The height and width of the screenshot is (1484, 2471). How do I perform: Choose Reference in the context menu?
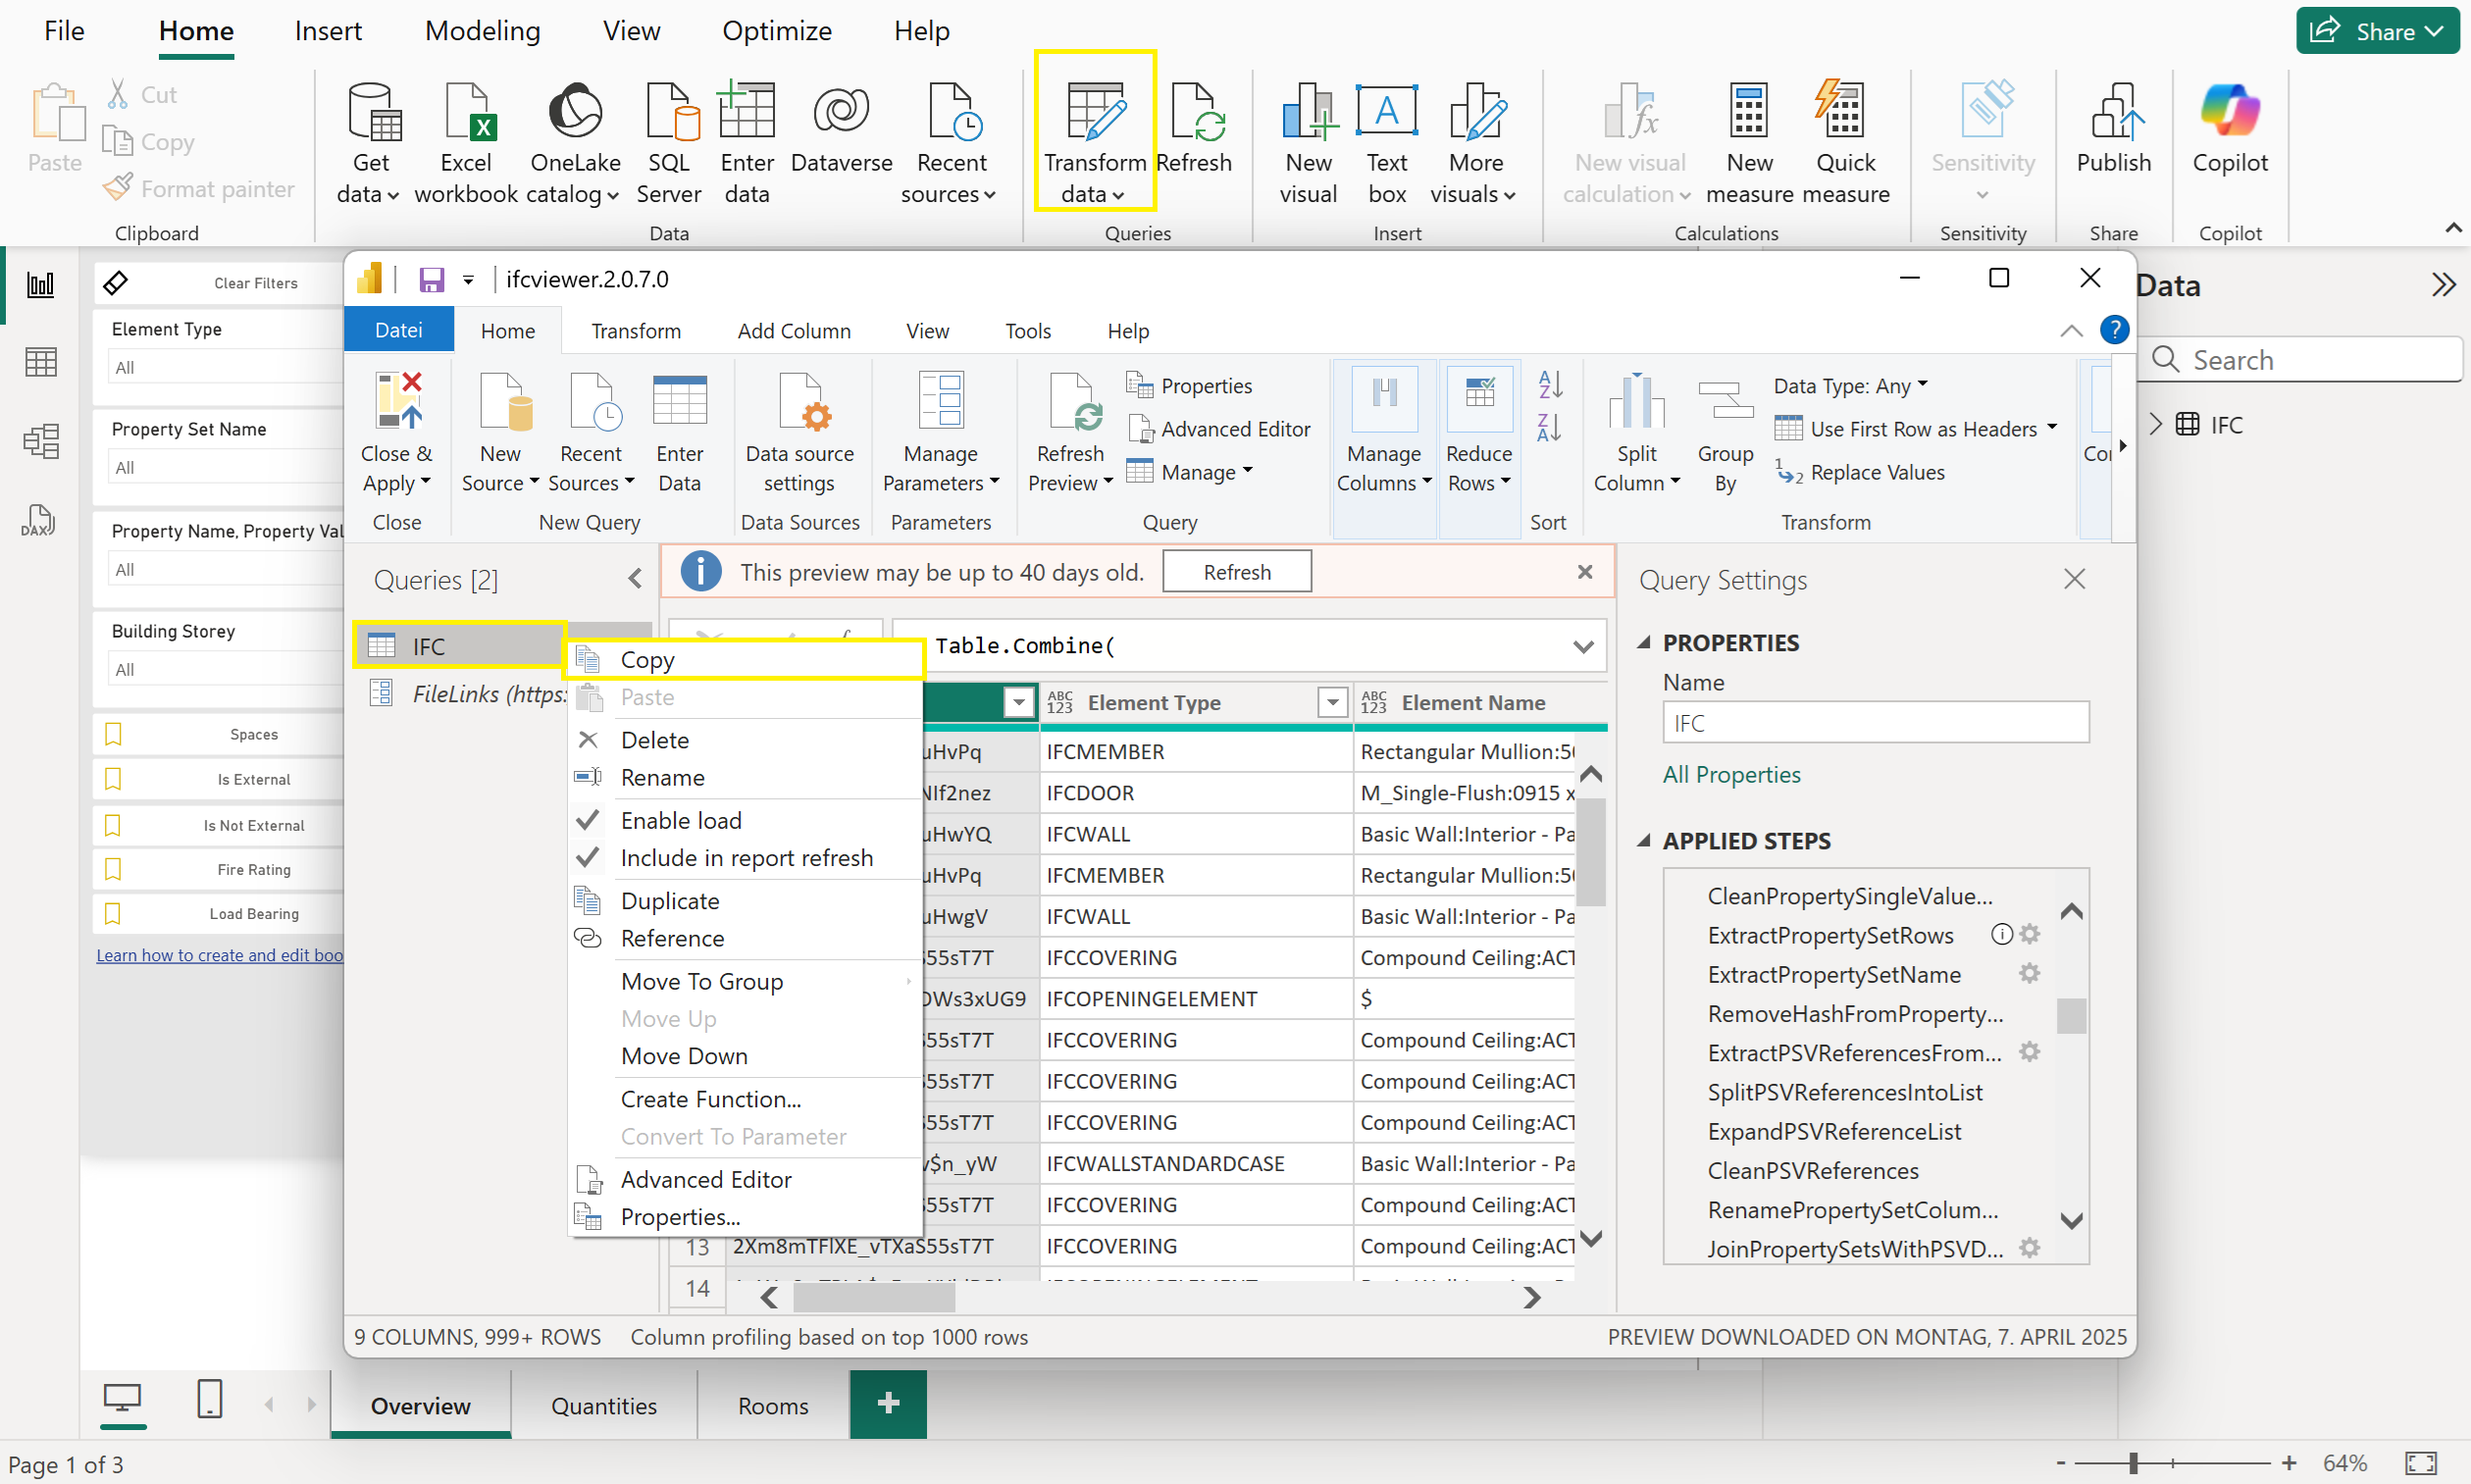point(745,938)
